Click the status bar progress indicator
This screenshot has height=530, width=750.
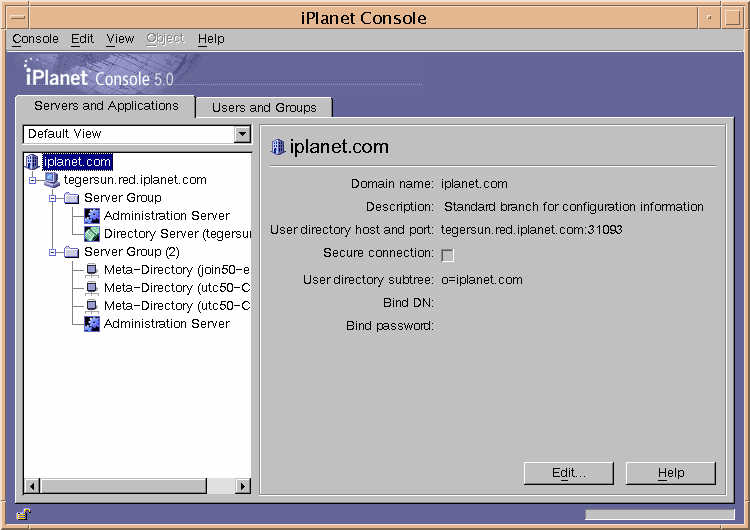click(660, 515)
